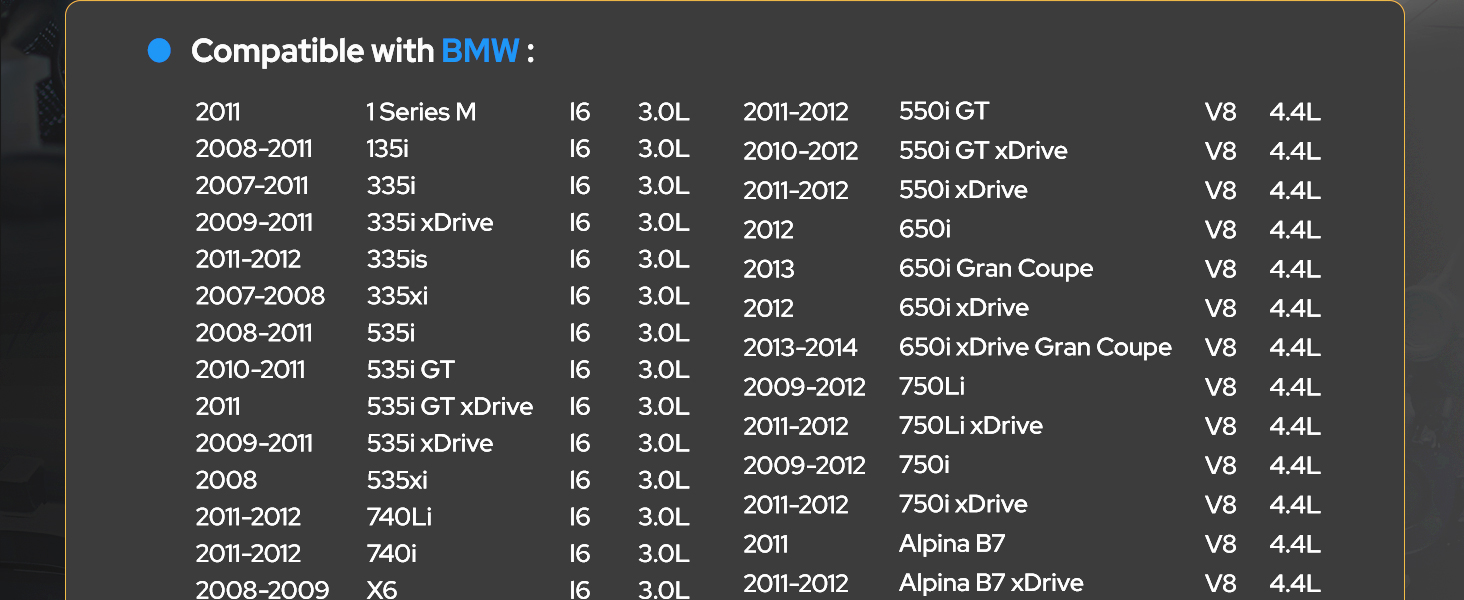Select the "750i xDrive" model name
The image size is (1464, 600).
[x=964, y=504]
